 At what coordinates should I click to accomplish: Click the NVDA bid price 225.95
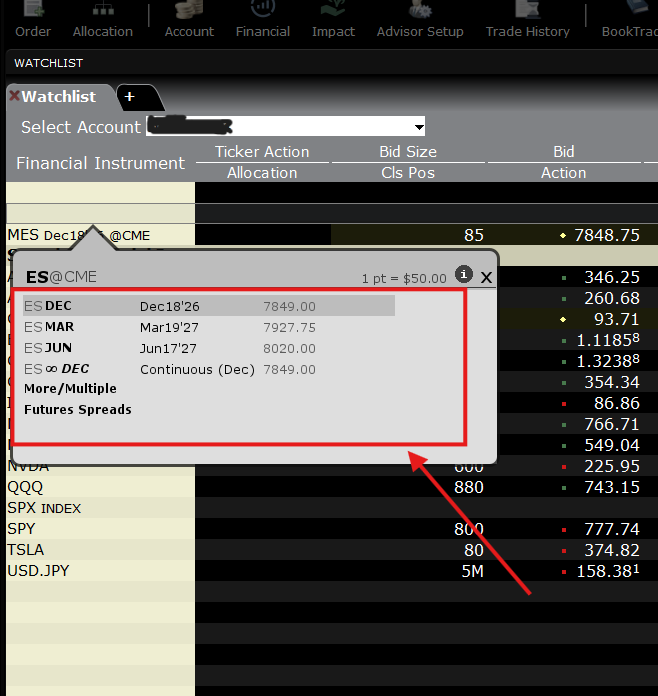coord(611,466)
